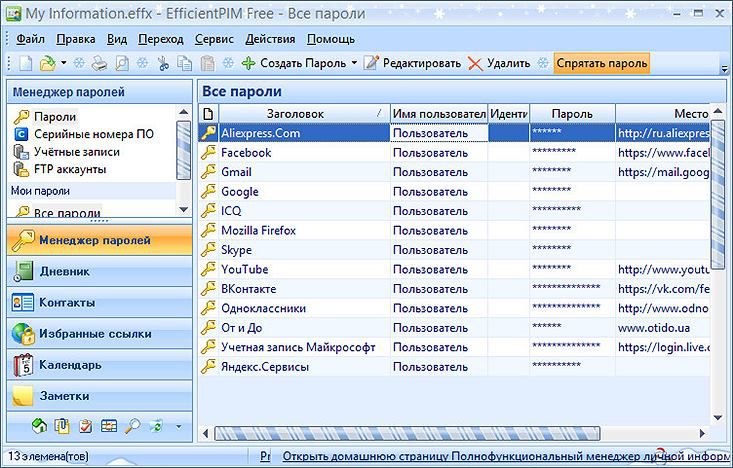Click the horizontal scrollbar thumb of table
Image resolution: width=733 pixels, height=468 pixels.
point(407,433)
